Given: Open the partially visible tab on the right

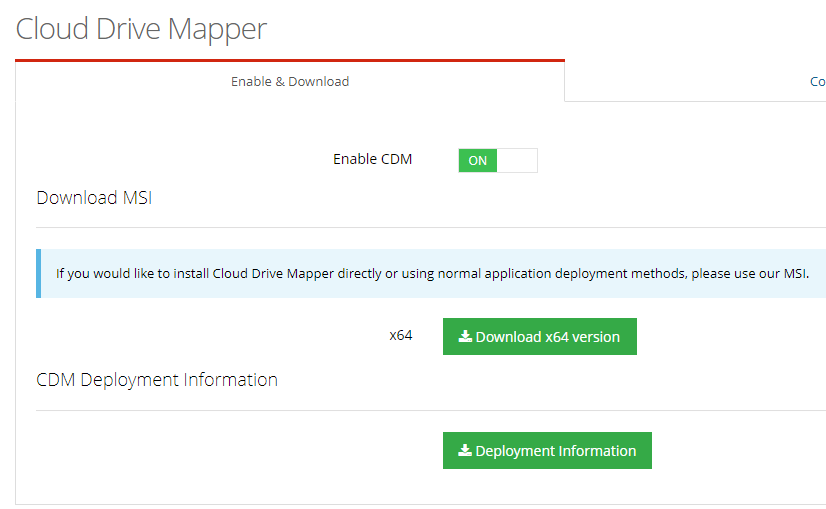Looking at the screenshot, I should point(815,82).
